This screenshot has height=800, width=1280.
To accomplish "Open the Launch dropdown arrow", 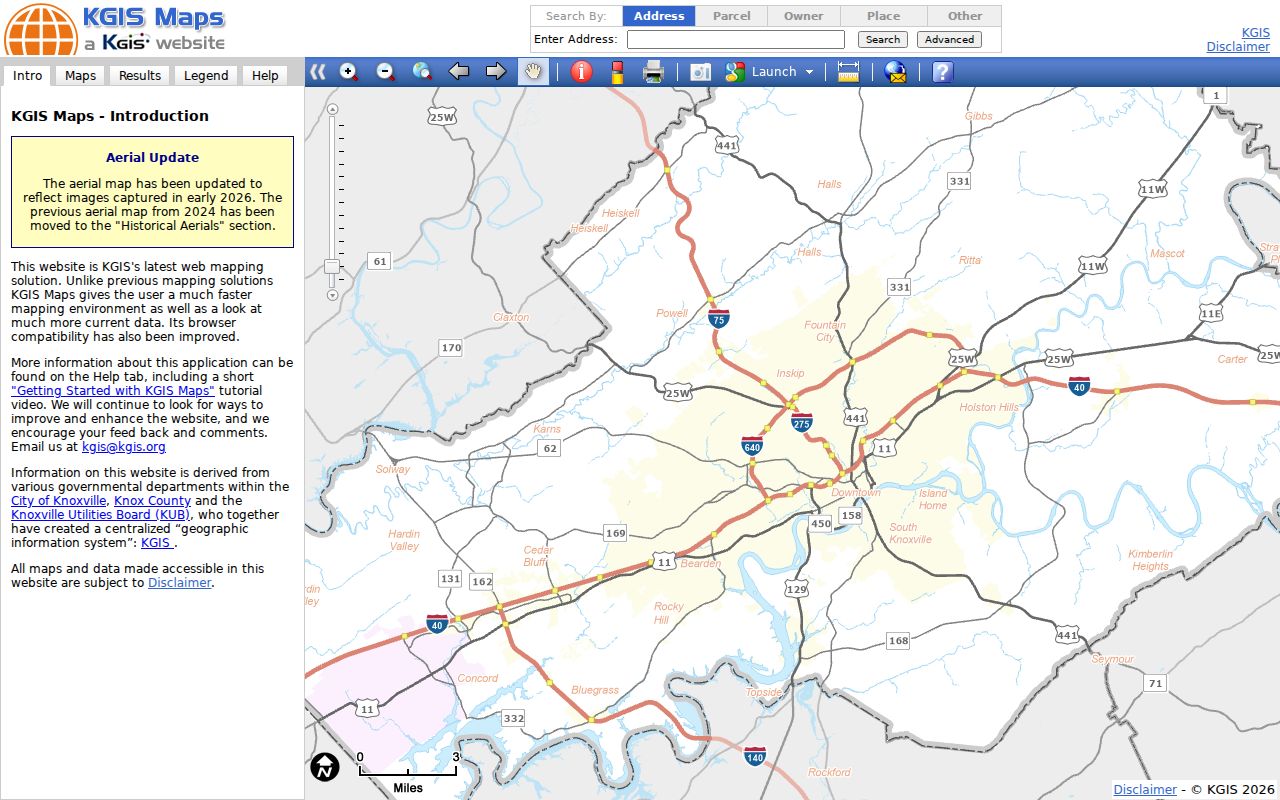I will pyautogui.click(x=809, y=72).
